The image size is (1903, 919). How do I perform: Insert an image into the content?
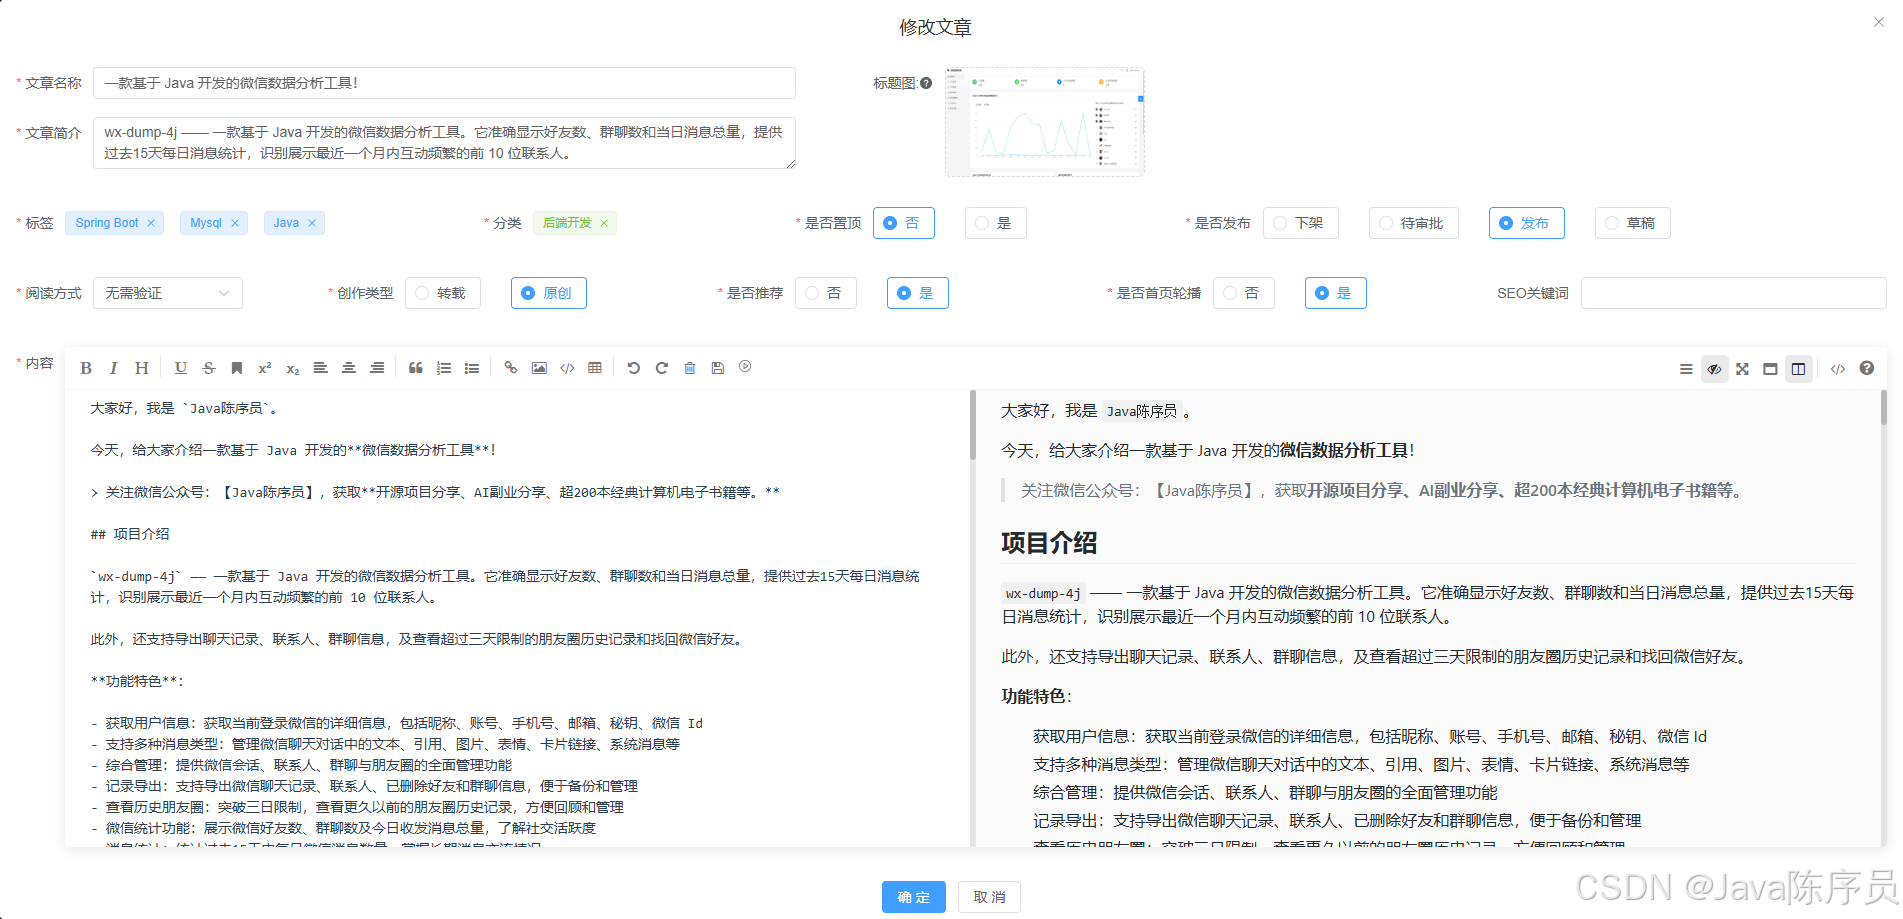coord(539,368)
